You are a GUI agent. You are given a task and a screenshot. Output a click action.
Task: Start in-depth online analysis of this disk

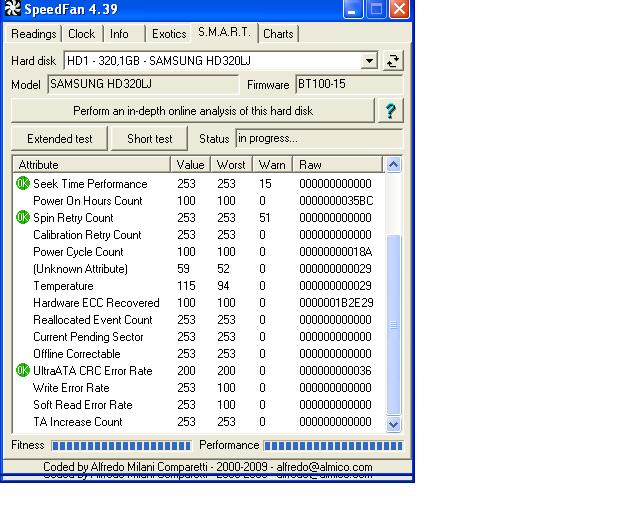pyautogui.click(x=193, y=111)
